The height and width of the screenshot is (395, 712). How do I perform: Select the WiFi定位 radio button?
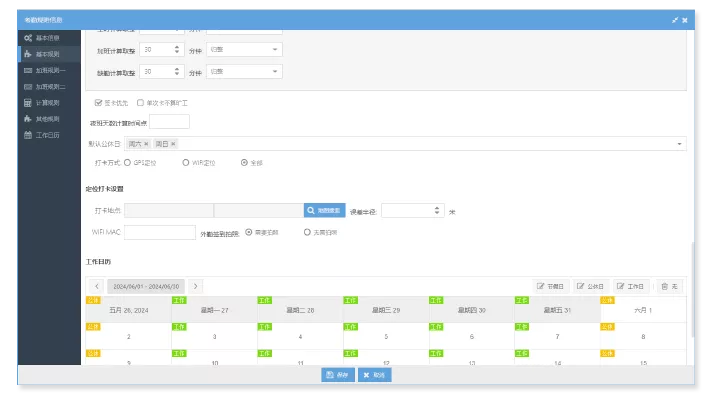point(186,162)
